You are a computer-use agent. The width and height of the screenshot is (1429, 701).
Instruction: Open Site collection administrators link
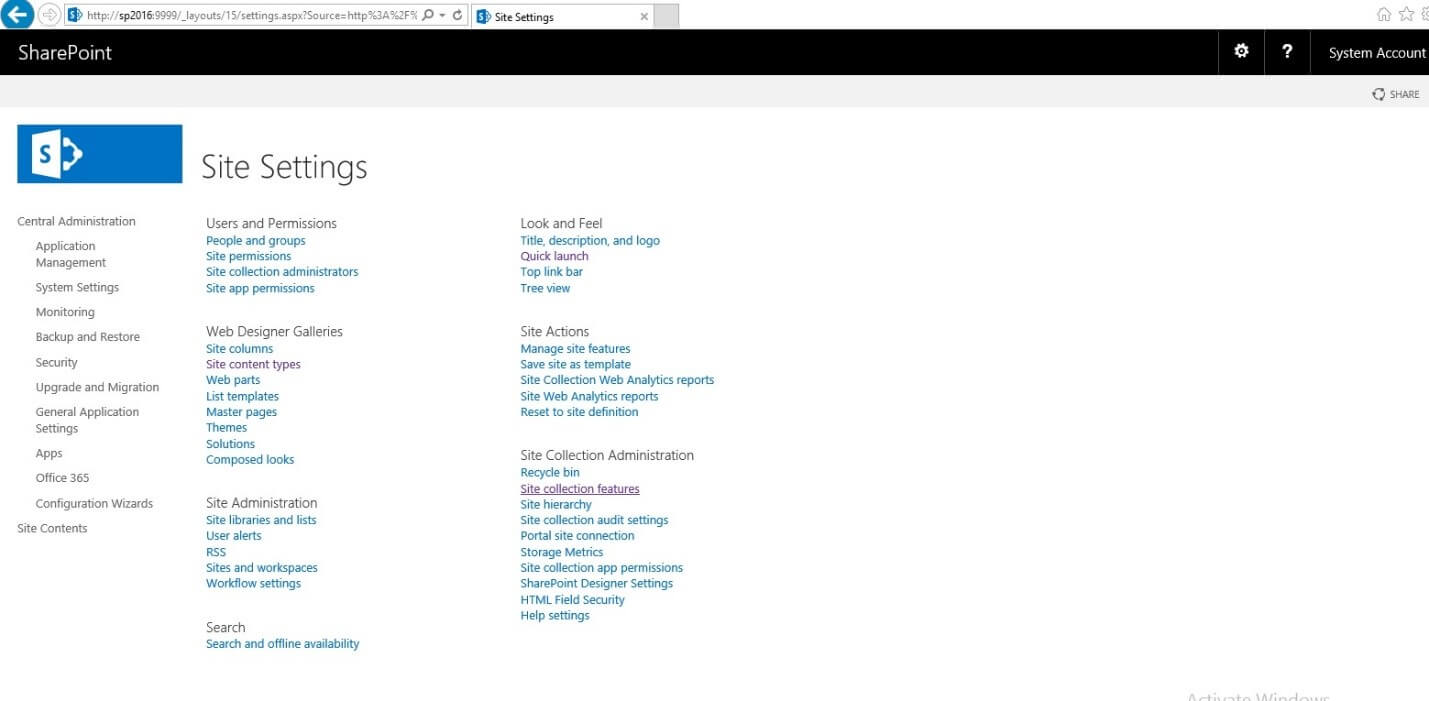282,272
